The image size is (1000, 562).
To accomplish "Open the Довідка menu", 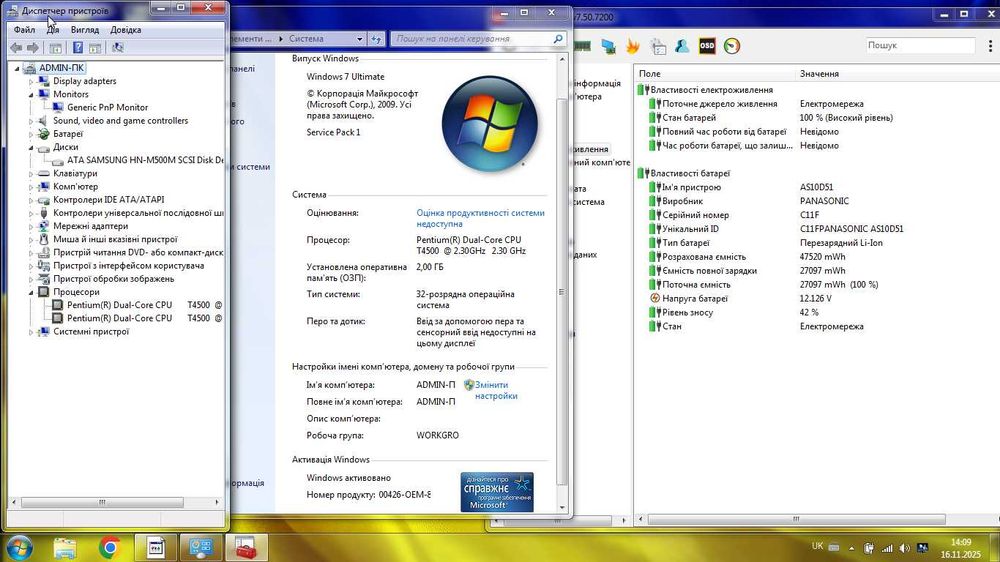I will [x=126, y=30].
